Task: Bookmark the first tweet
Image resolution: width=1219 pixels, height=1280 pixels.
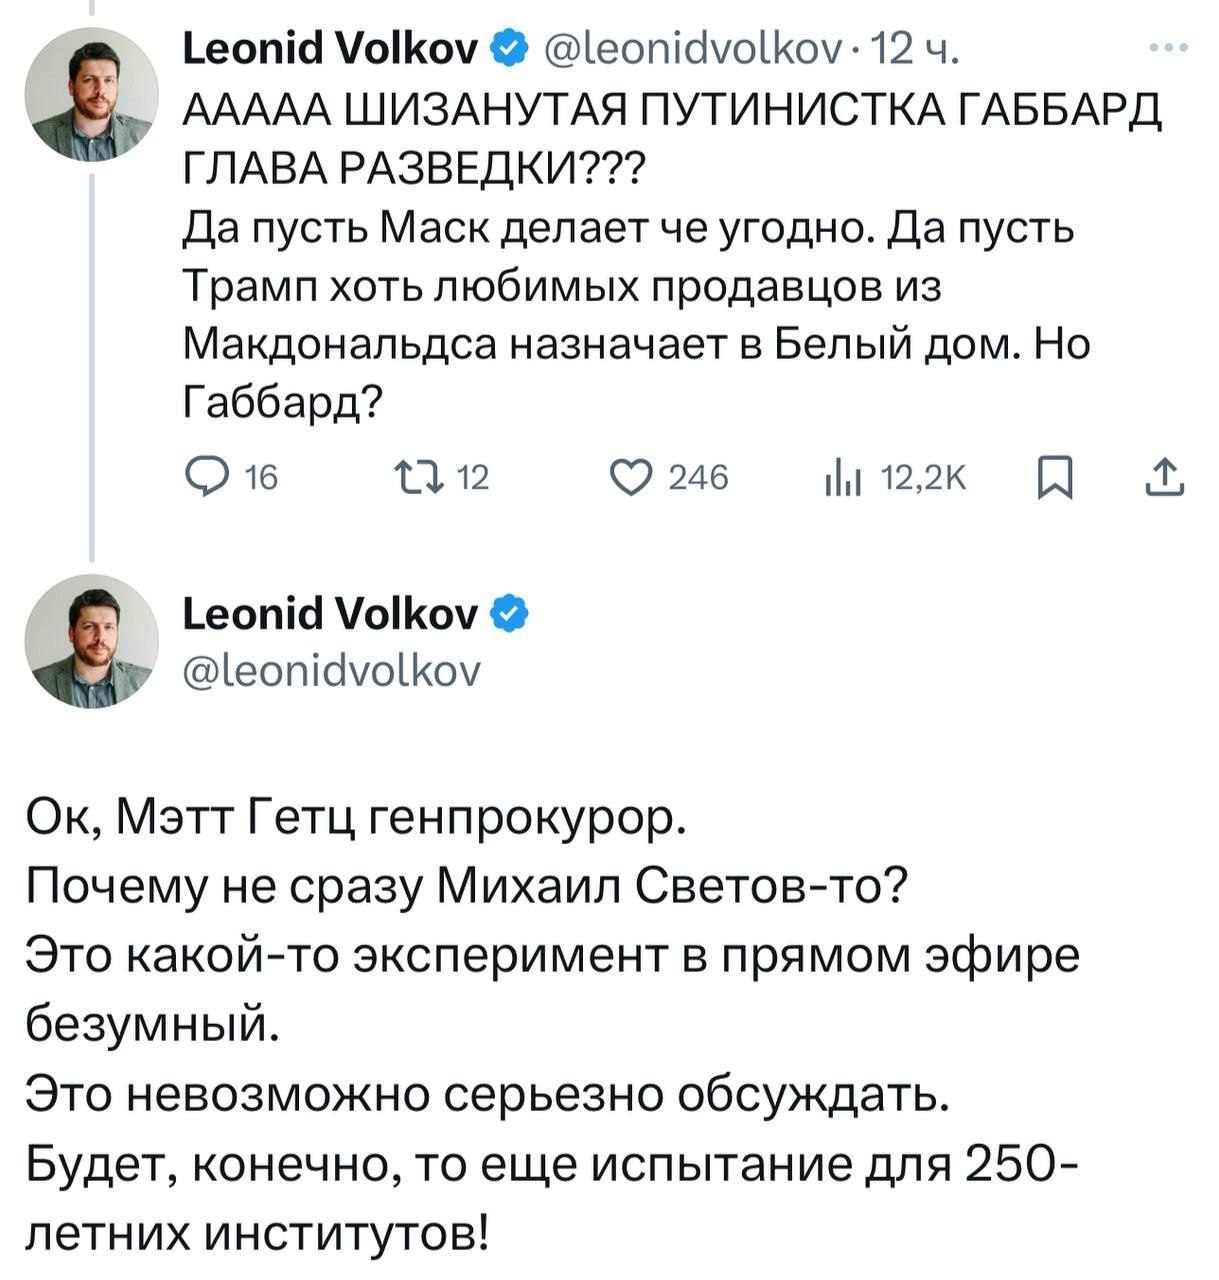Action: tap(1054, 480)
